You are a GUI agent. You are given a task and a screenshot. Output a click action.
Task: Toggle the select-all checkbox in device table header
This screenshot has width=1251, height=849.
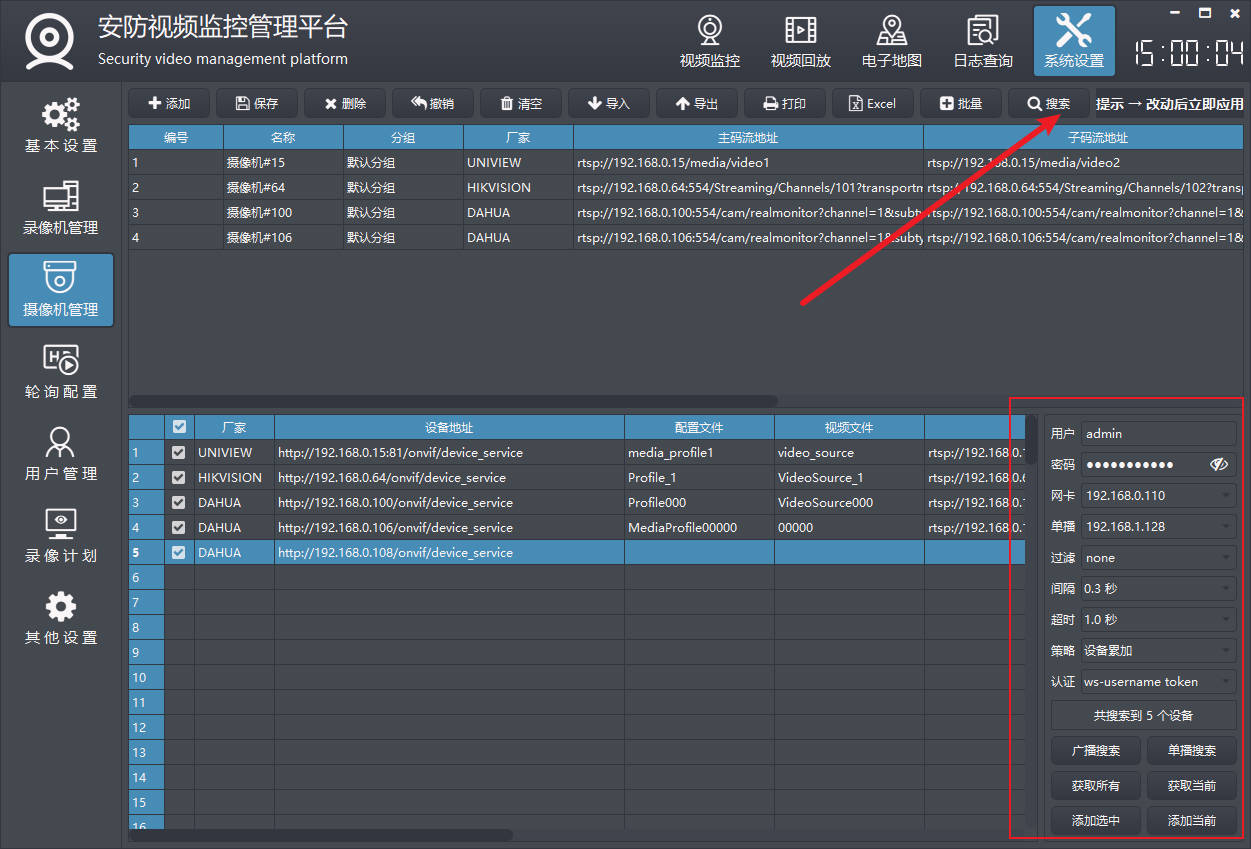point(179,427)
